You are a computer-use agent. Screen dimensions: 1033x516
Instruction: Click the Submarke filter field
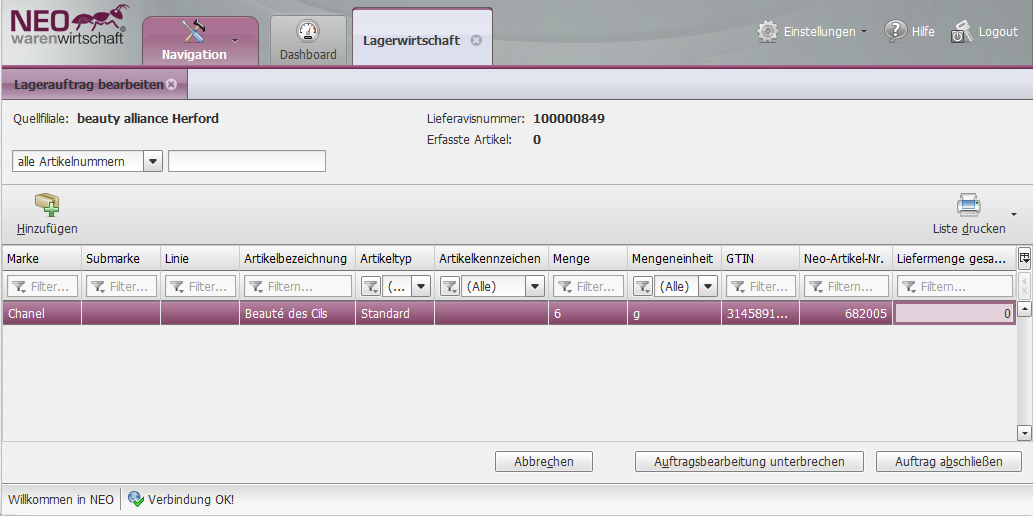click(121, 286)
